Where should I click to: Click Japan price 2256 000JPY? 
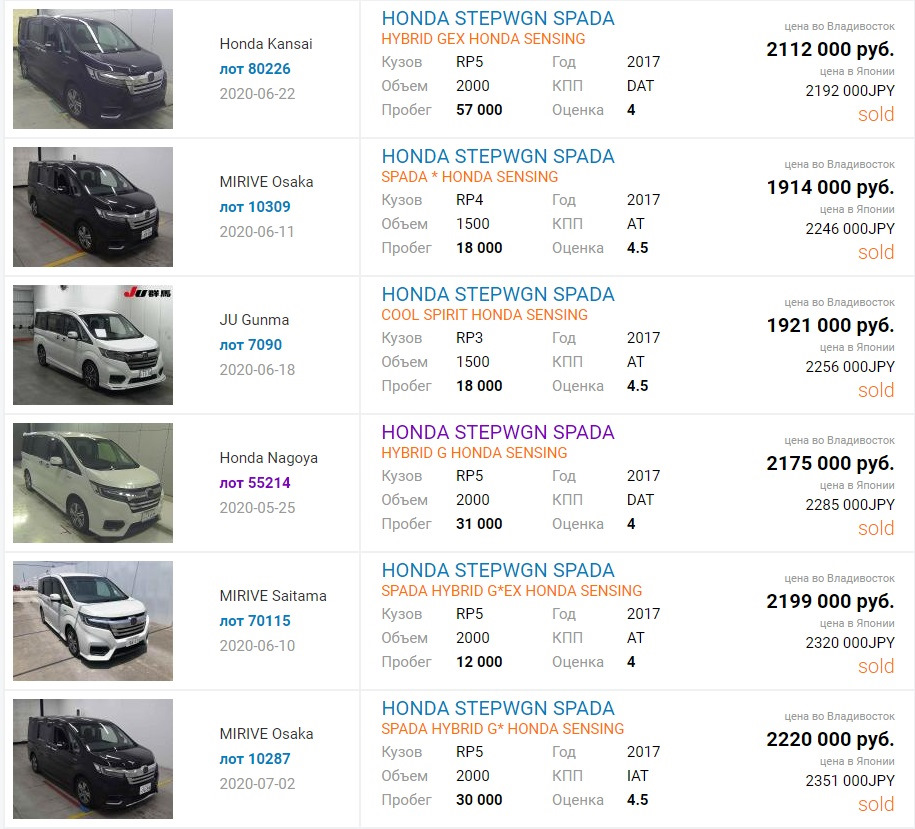pos(850,367)
